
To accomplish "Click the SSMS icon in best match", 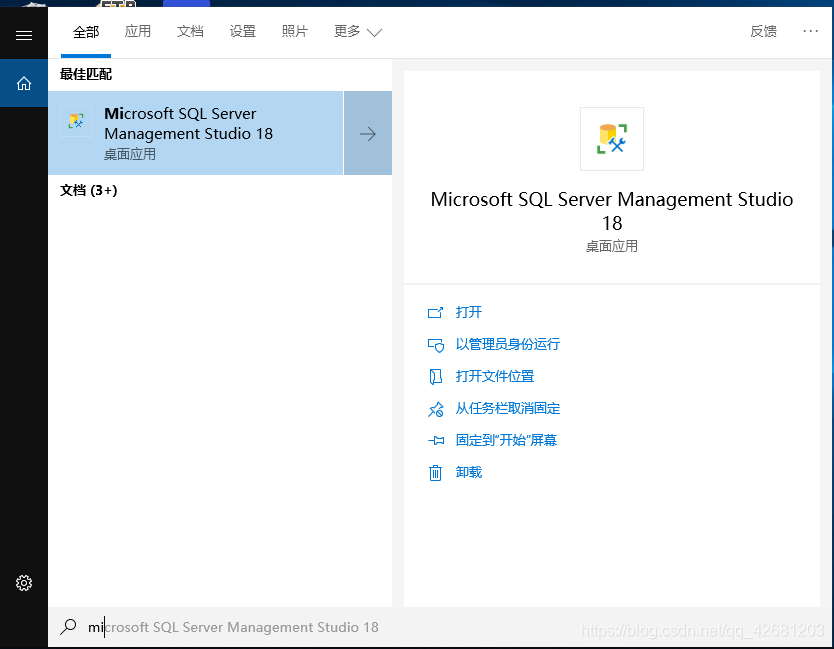I will pyautogui.click(x=76, y=122).
